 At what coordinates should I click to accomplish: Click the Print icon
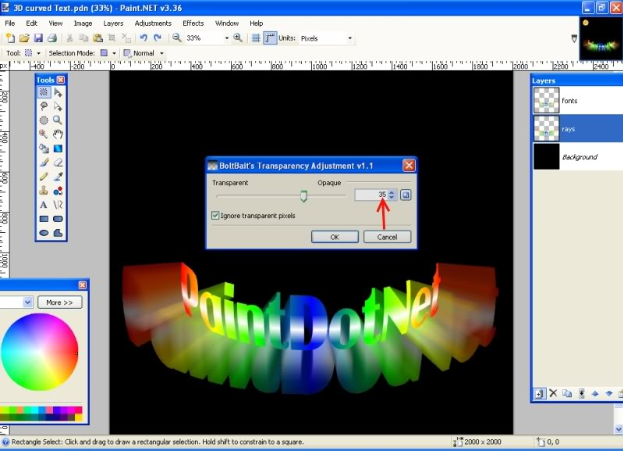click(x=52, y=38)
